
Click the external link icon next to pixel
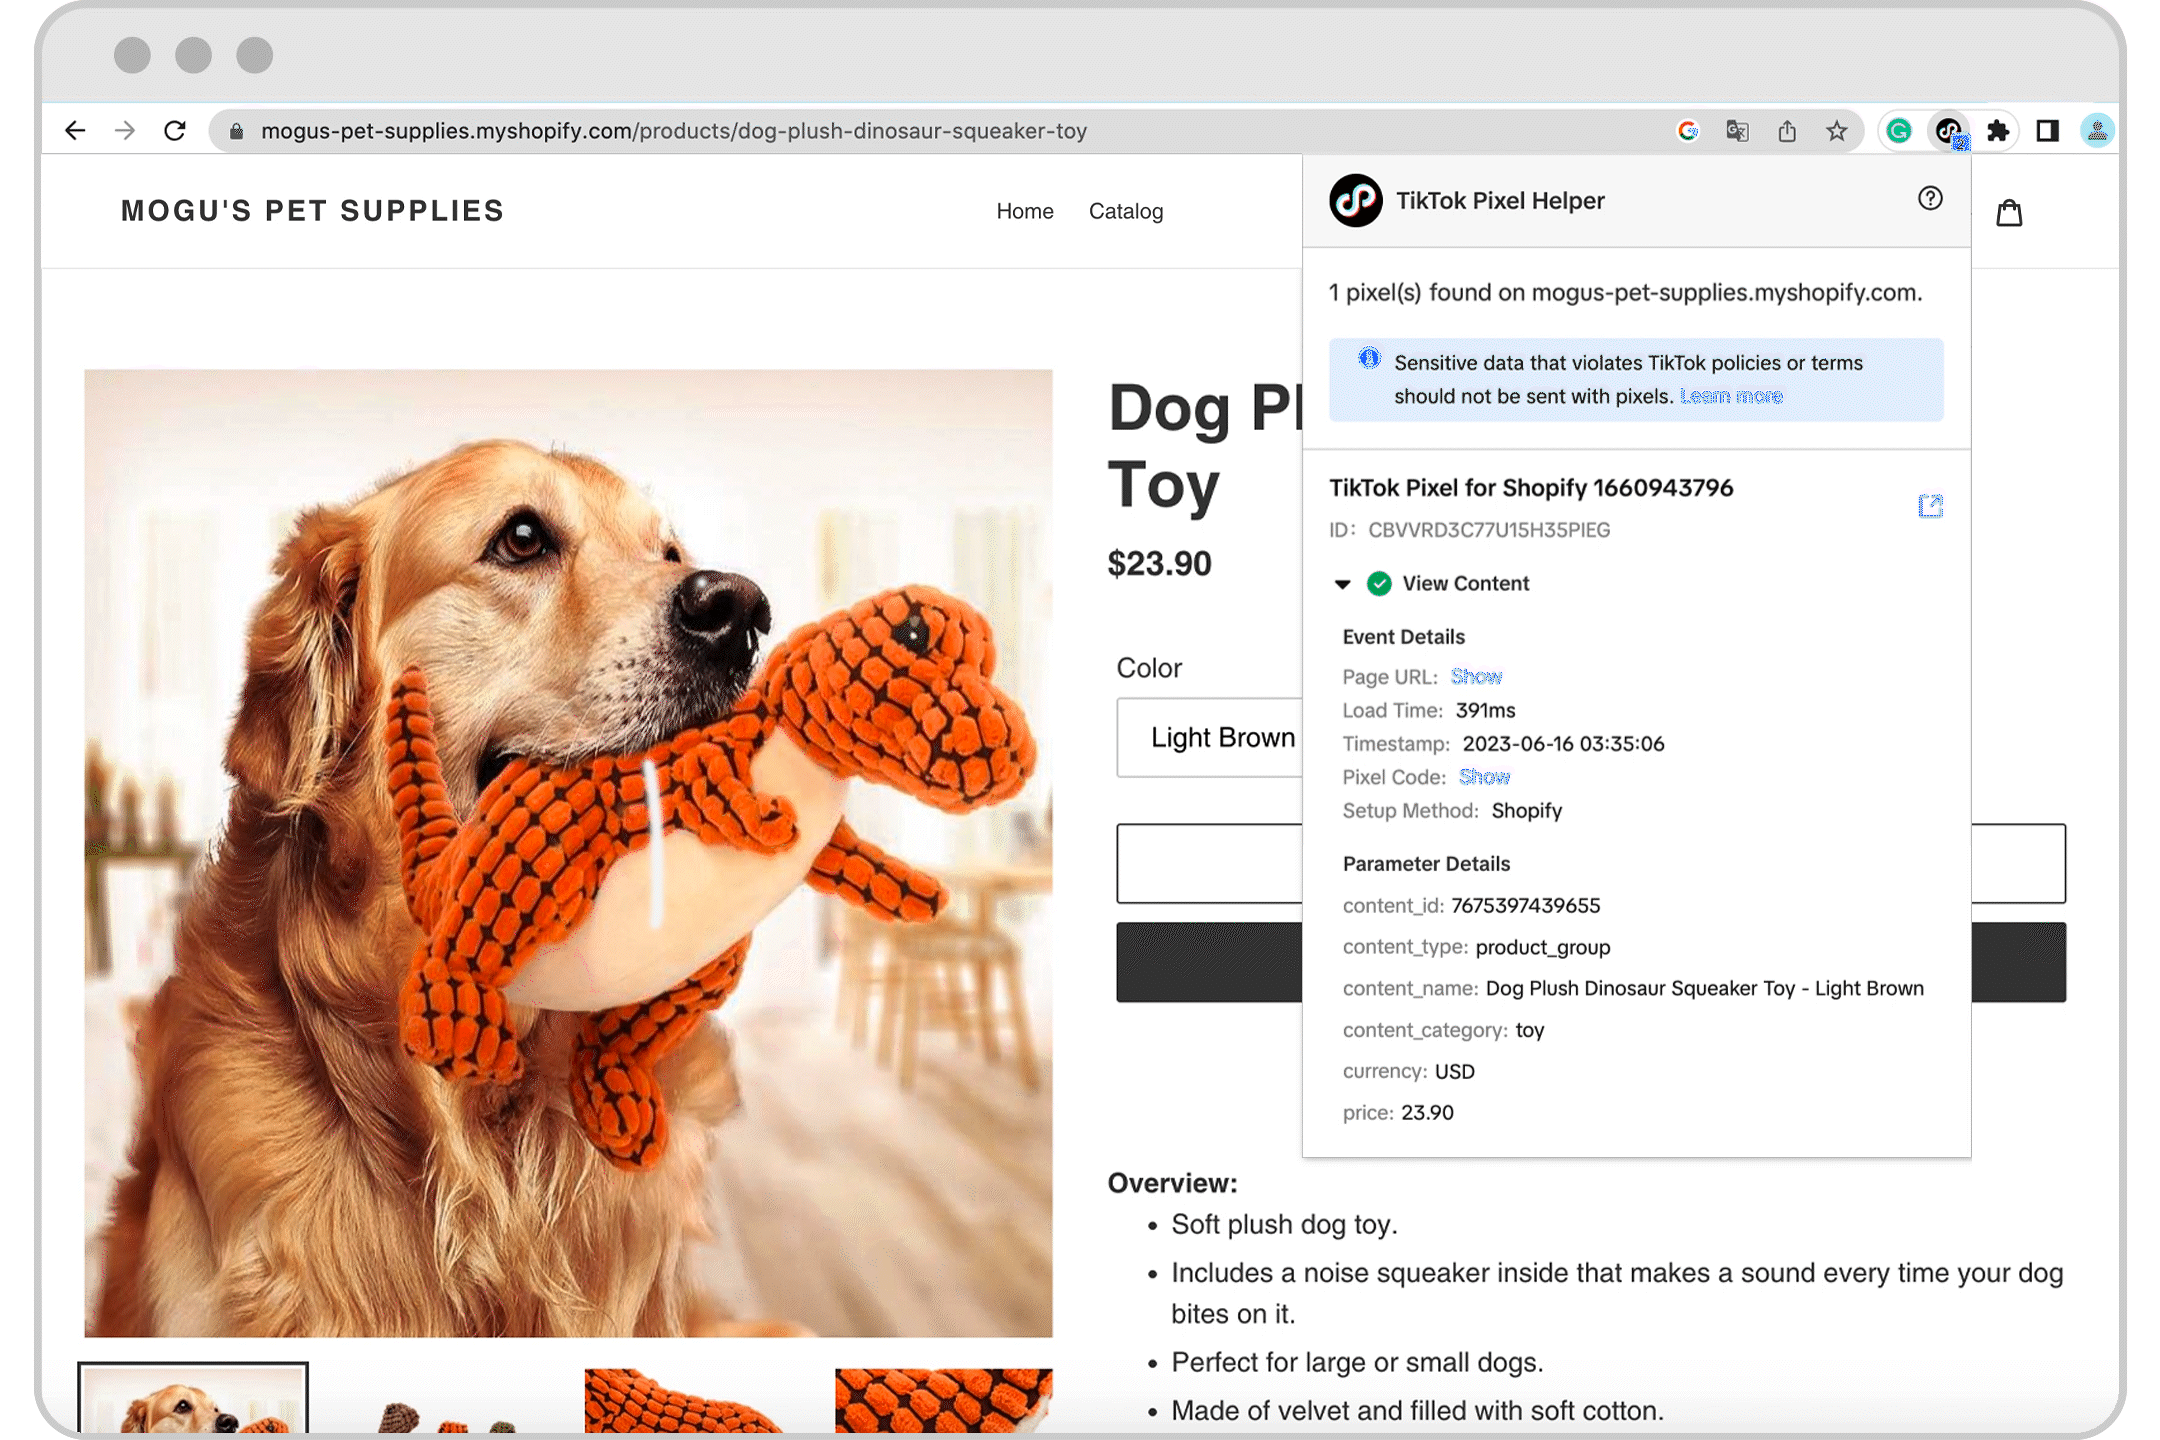tap(1930, 506)
